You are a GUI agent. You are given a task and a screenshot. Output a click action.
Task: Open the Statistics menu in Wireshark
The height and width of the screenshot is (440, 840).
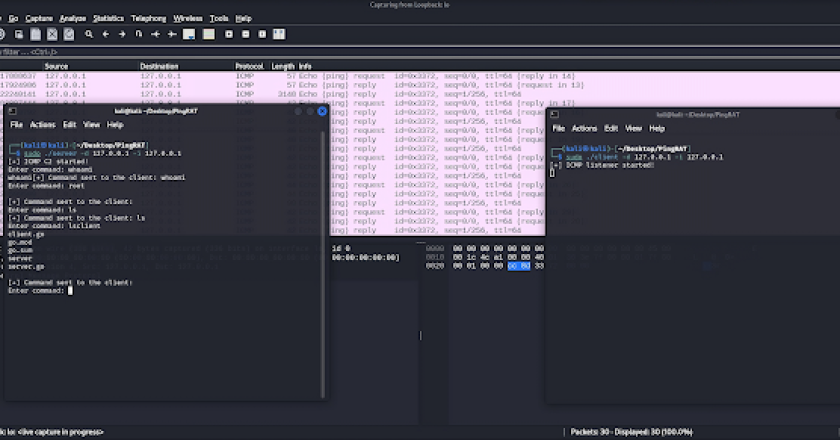coord(108,18)
